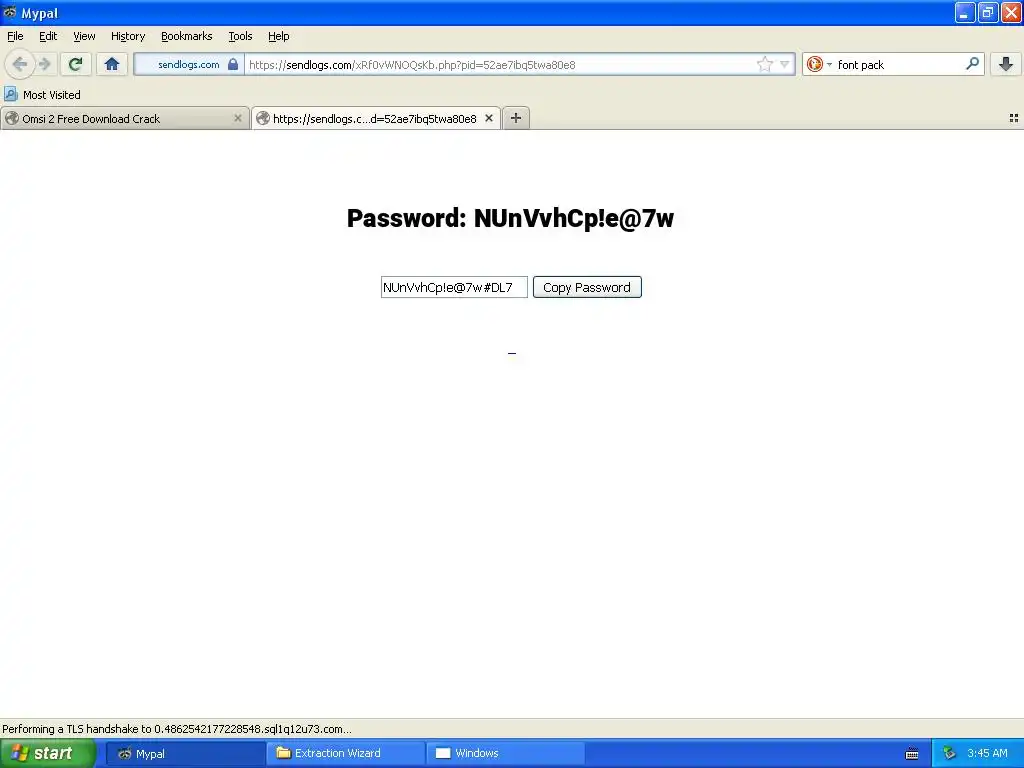The image size is (1024, 768).
Task: Click the padlock site identity icon
Action: pos(232,64)
